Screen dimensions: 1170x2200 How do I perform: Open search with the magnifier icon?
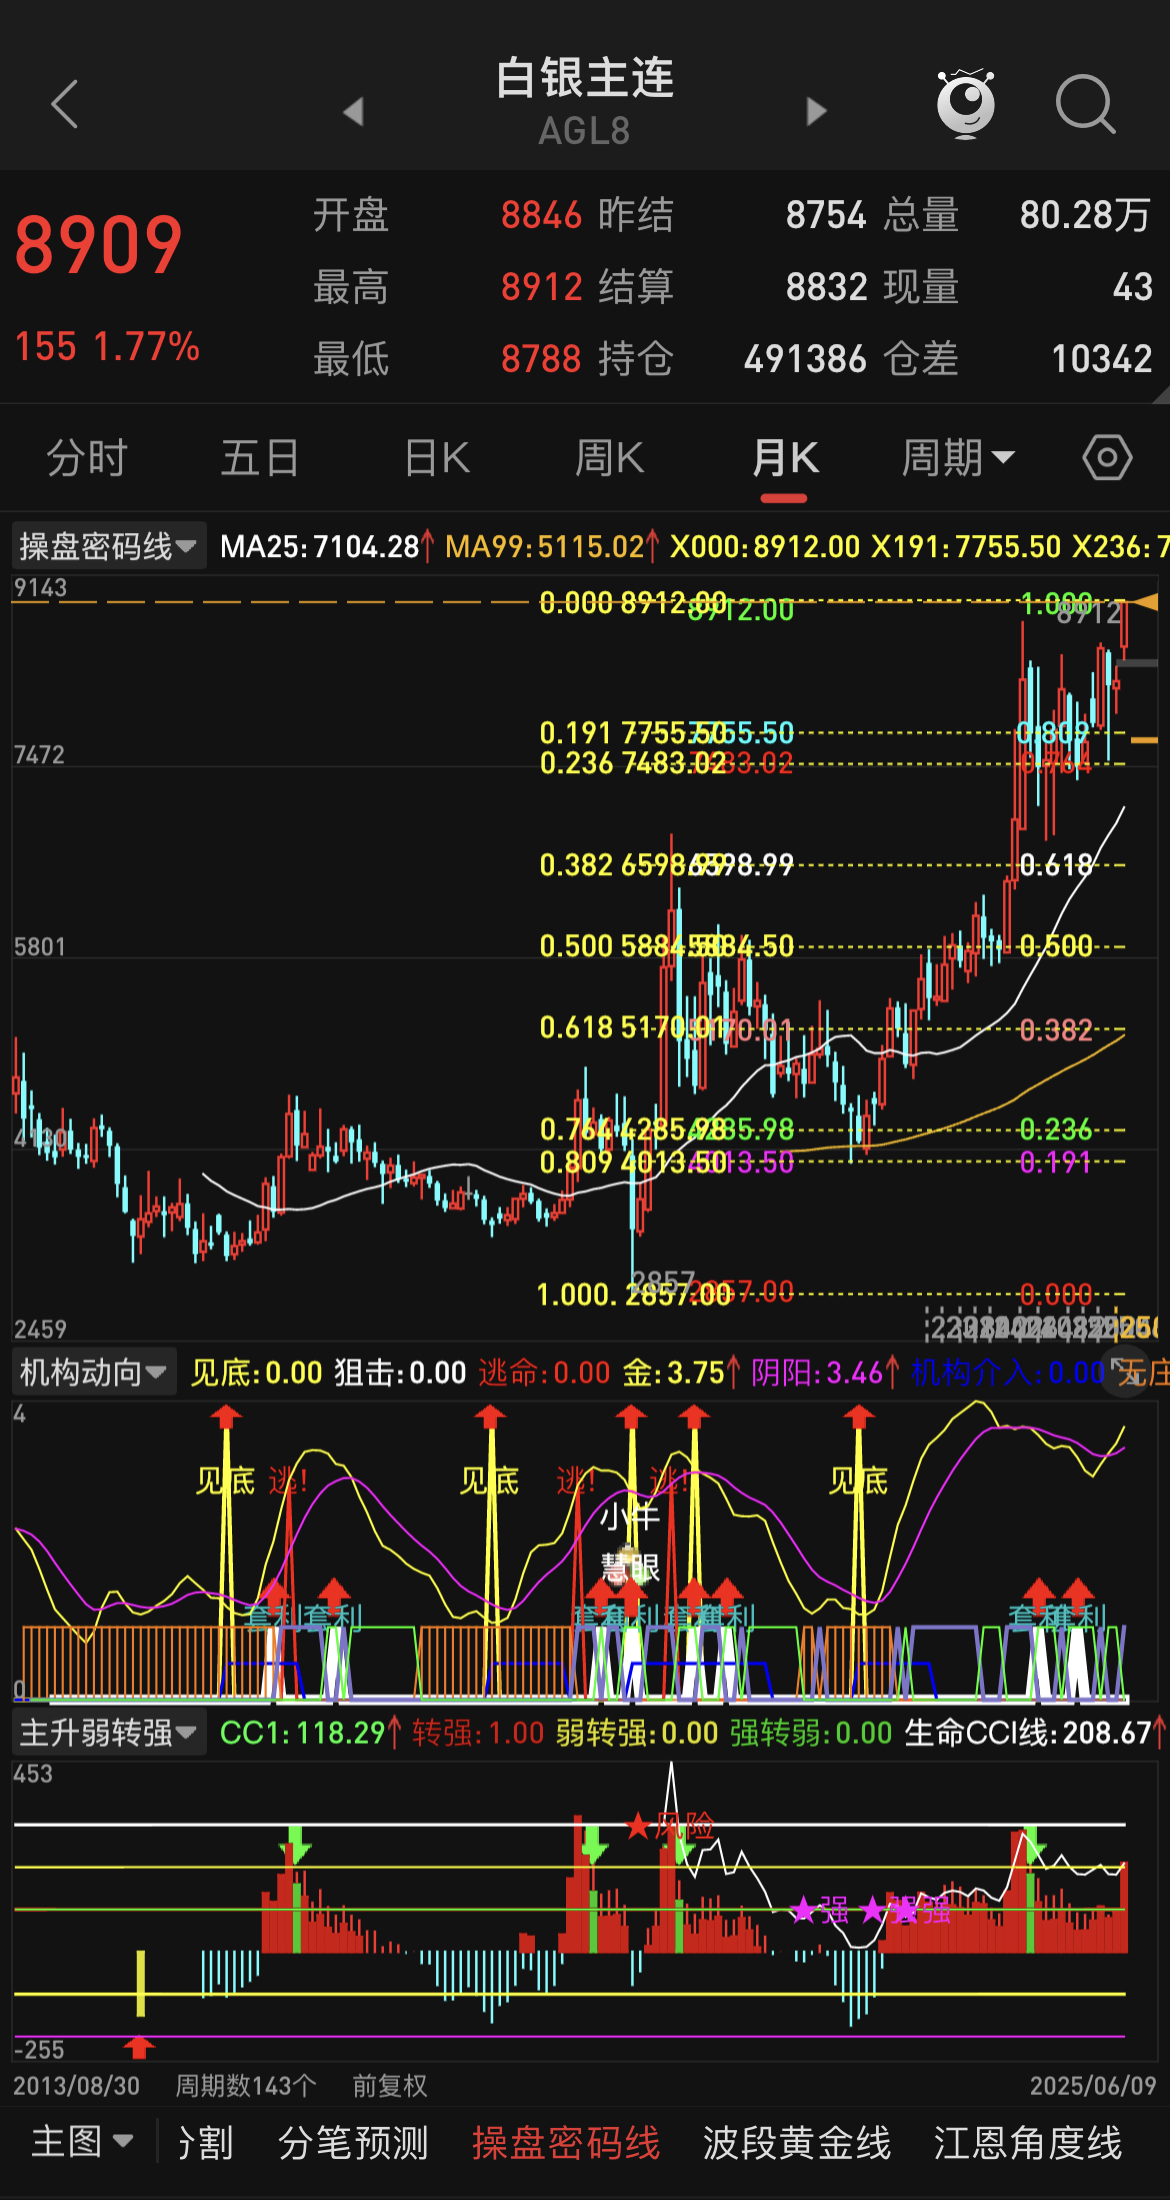coord(1086,104)
